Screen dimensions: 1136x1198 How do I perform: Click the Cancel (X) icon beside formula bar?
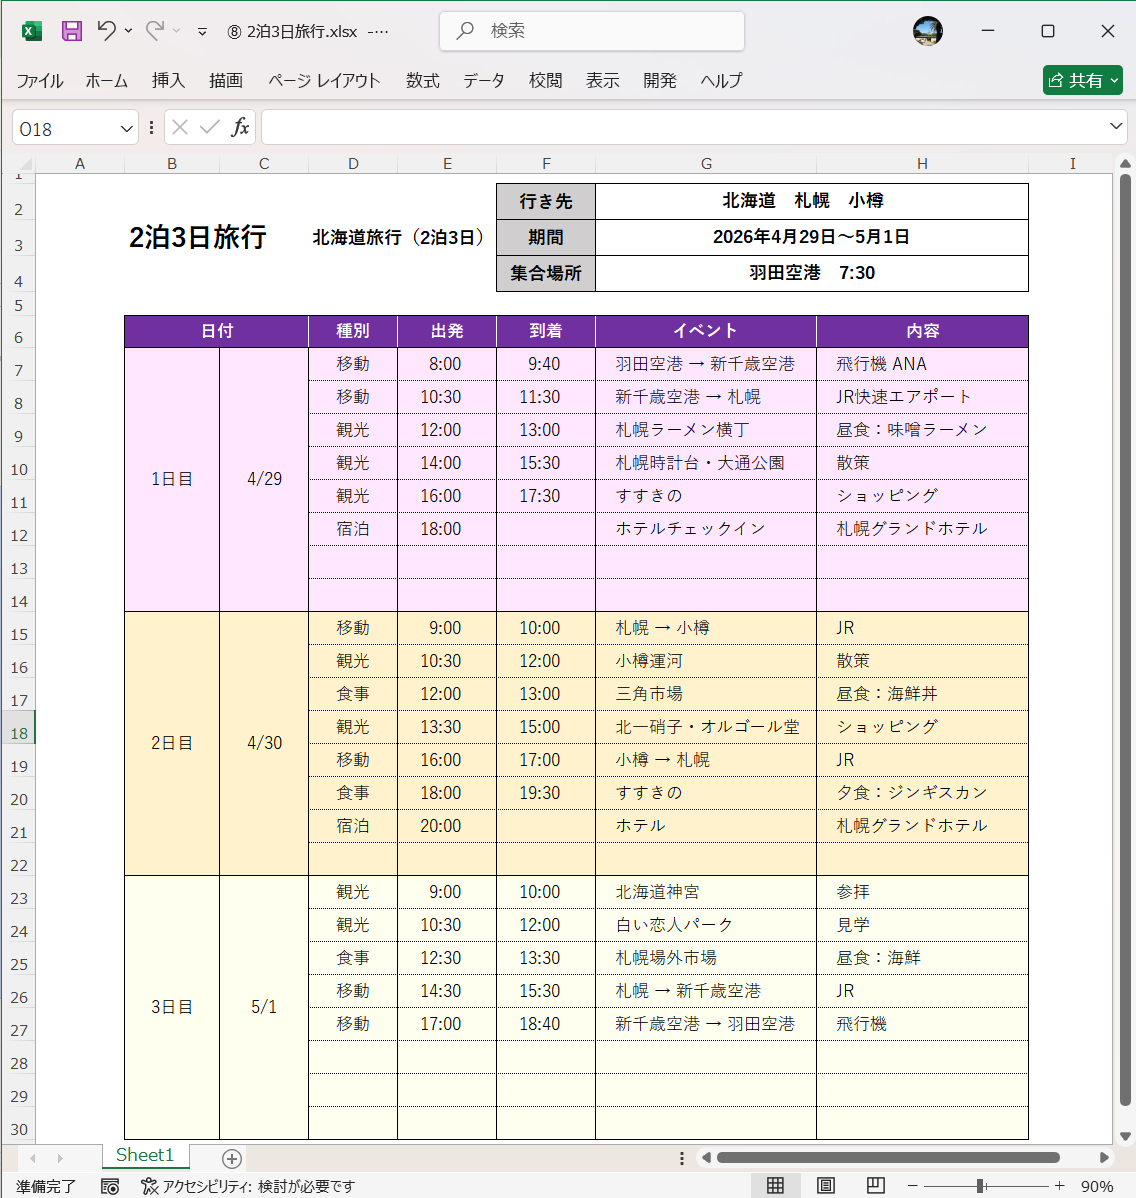[x=178, y=127]
